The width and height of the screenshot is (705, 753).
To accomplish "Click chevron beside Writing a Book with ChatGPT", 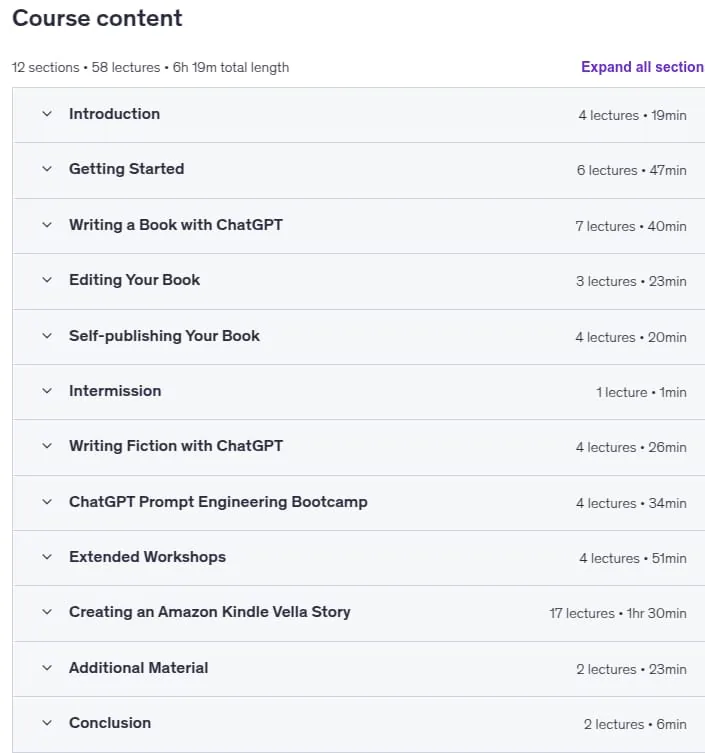I will (47, 225).
